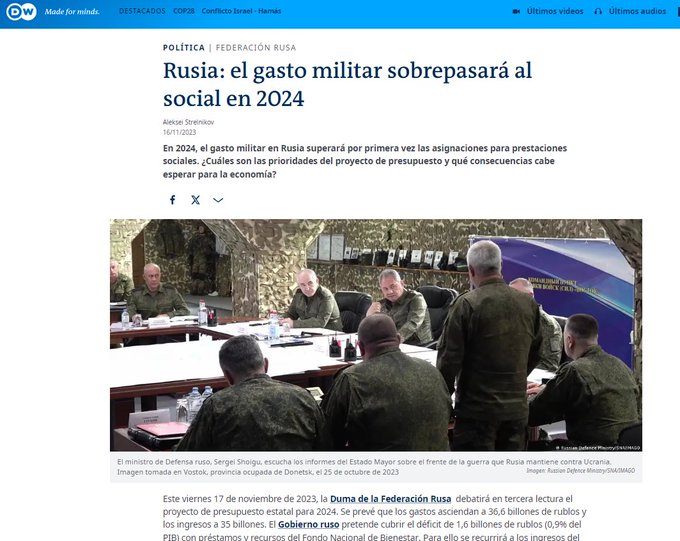Click the video camera icon

pos(516,11)
